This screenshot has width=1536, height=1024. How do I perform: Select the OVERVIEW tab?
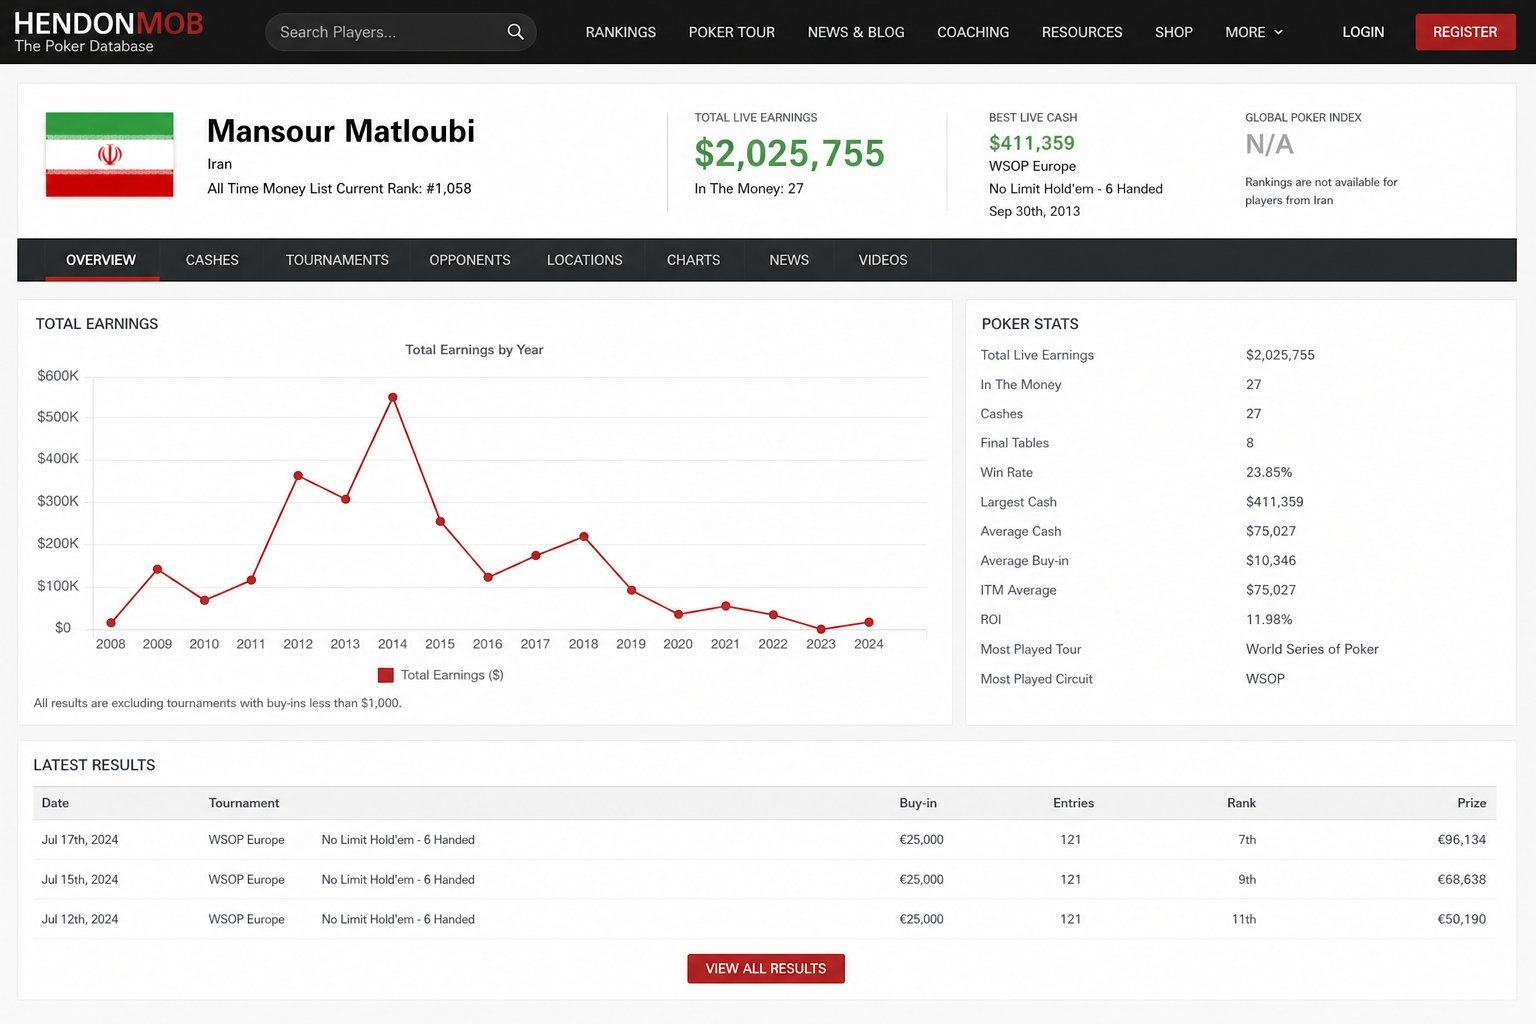tap(101, 260)
